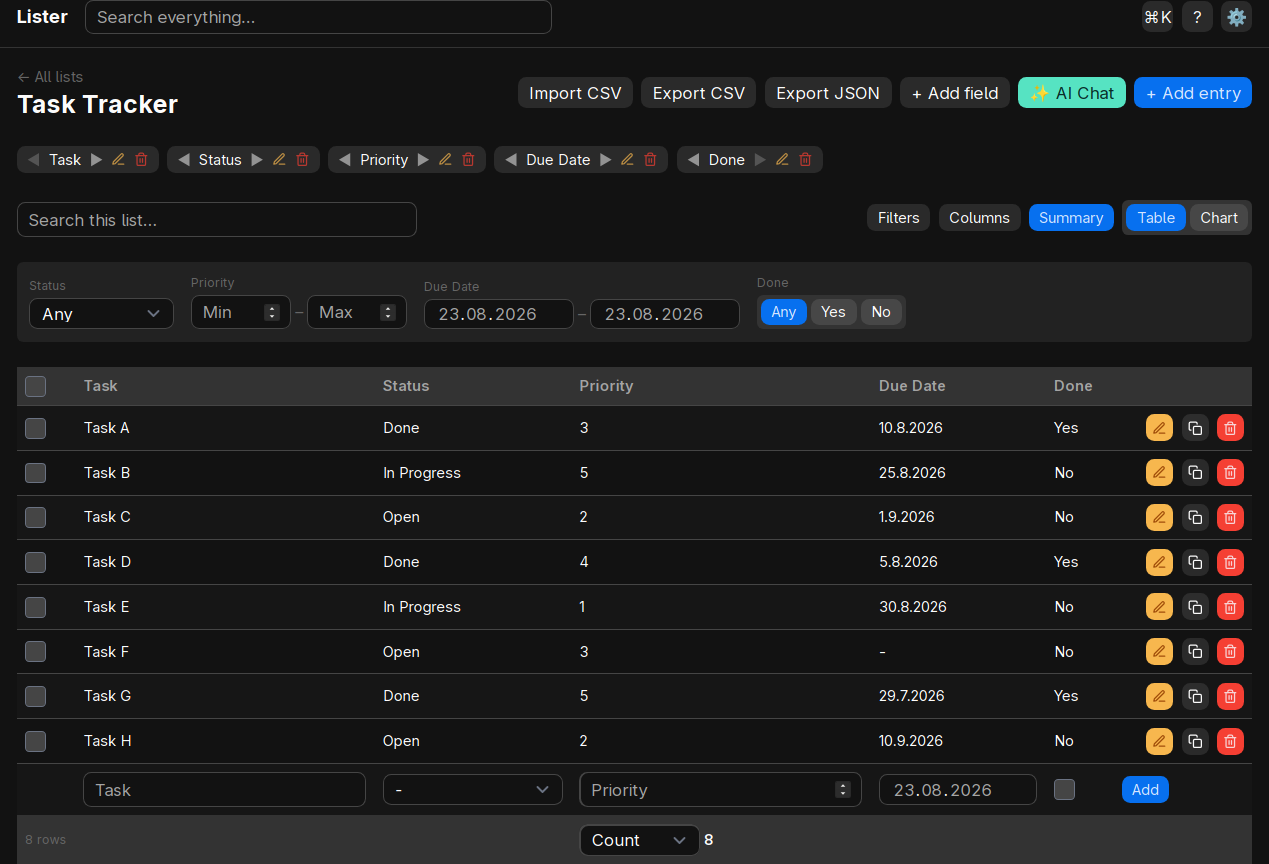Viewport: 1269px width, 864px height.
Task: Move the Priority field right
Action: (x=423, y=160)
